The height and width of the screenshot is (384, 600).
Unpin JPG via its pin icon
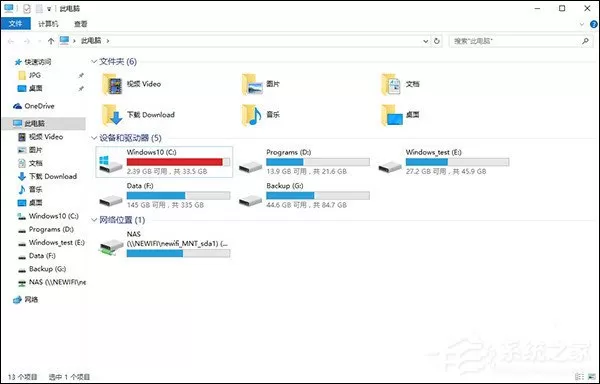point(81,76)
